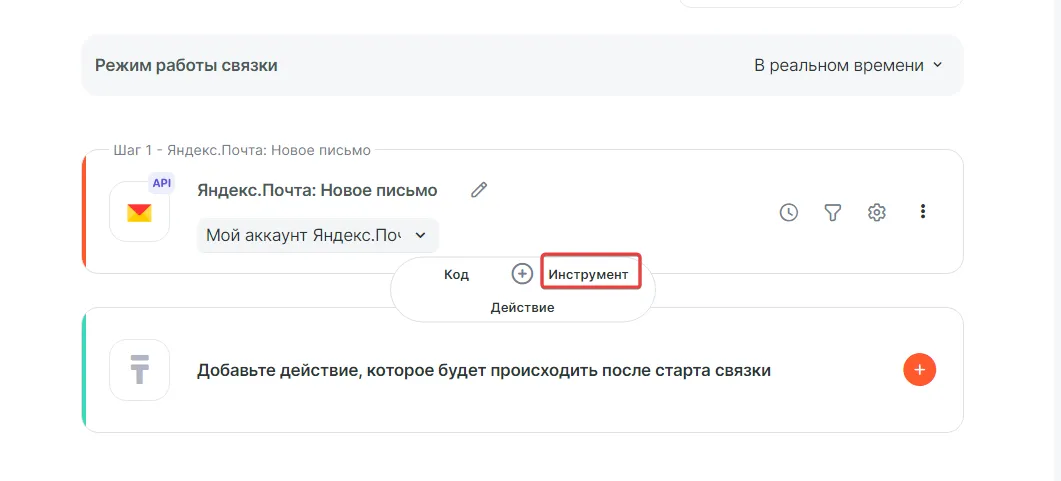Screen dimensions: 1061x481
Task: Open the clock icon on step 1
Action: [789, 212]
